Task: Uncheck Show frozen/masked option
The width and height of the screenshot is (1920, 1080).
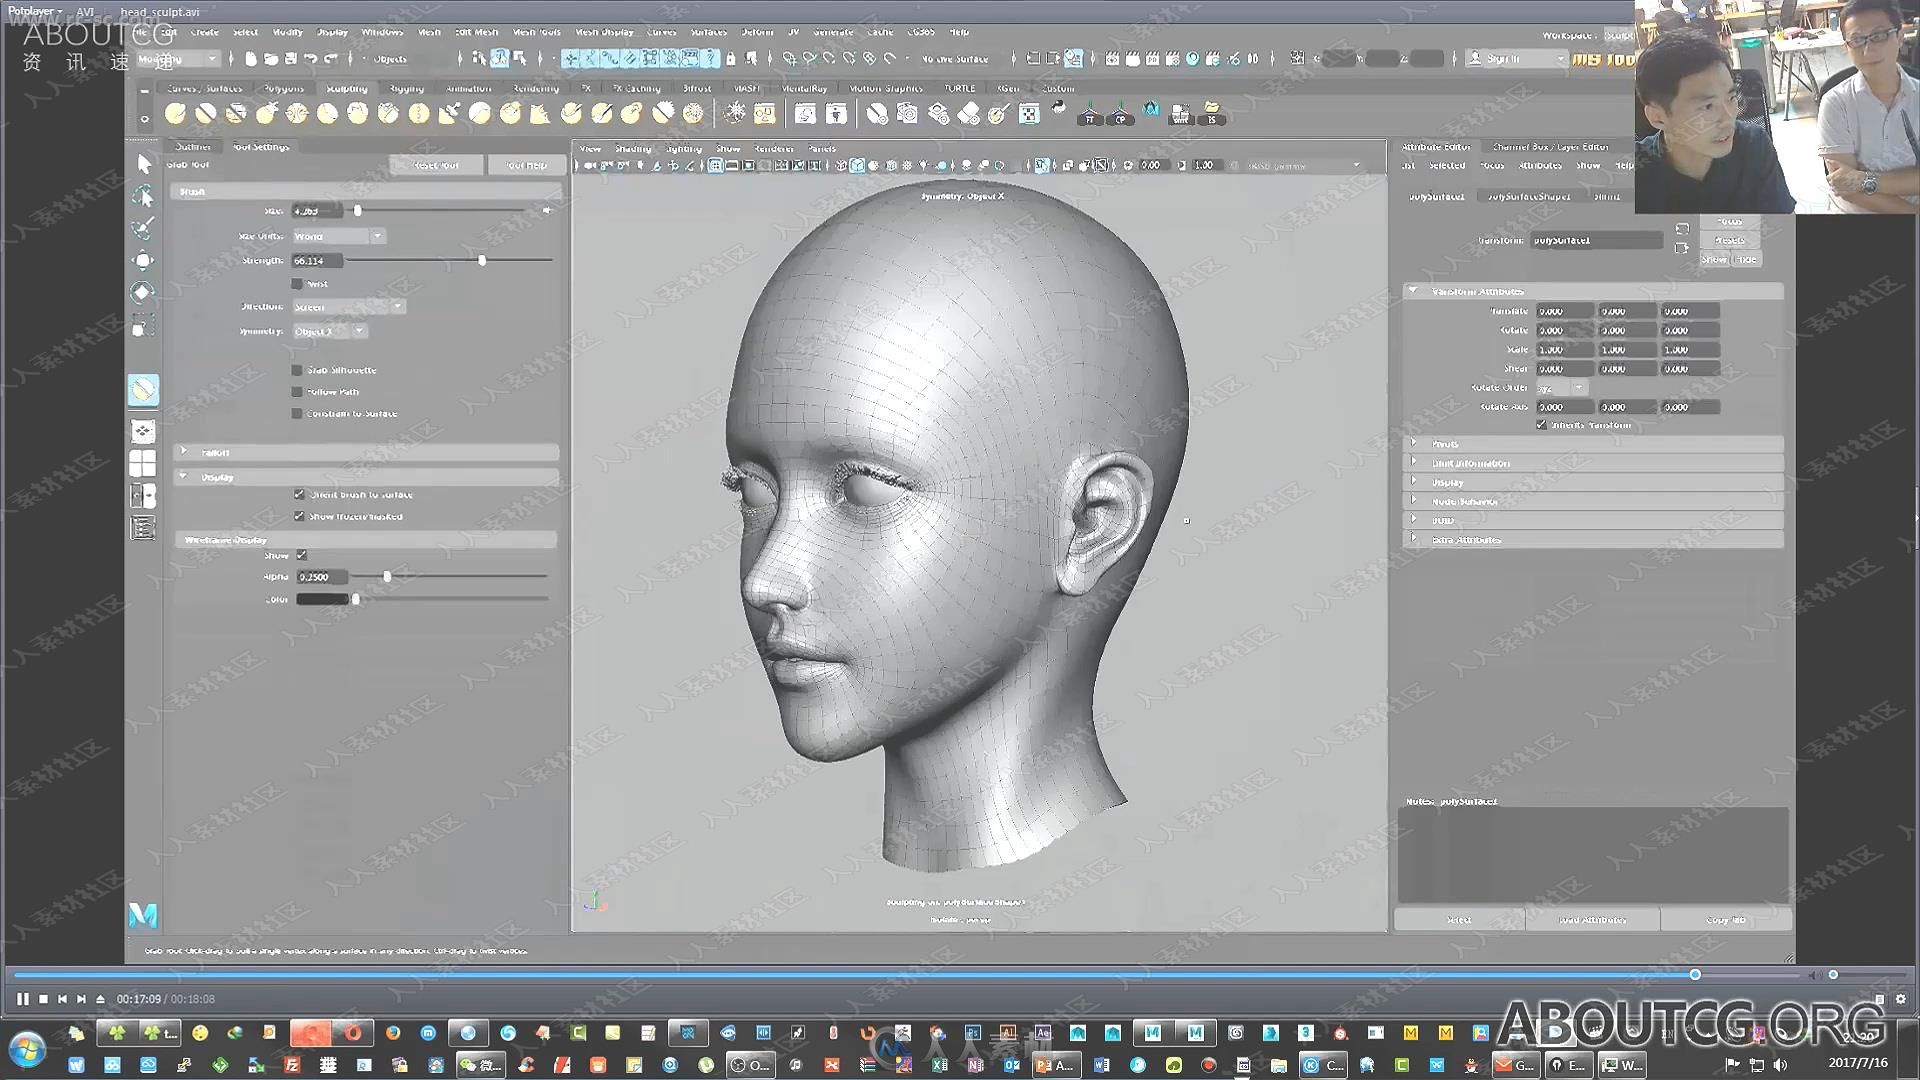Action: click(299, 516)
